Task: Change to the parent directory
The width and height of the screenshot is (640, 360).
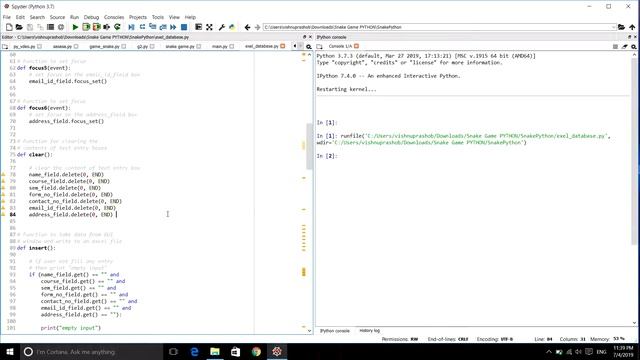Action: [632, 27]
